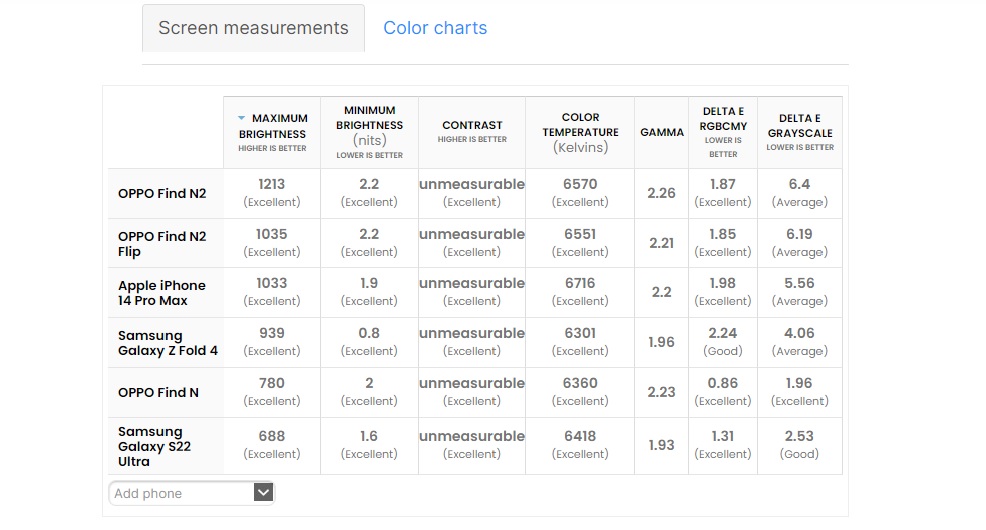
Task: Click the Maximum Brightness sort arrow icon
Action: 242,118
